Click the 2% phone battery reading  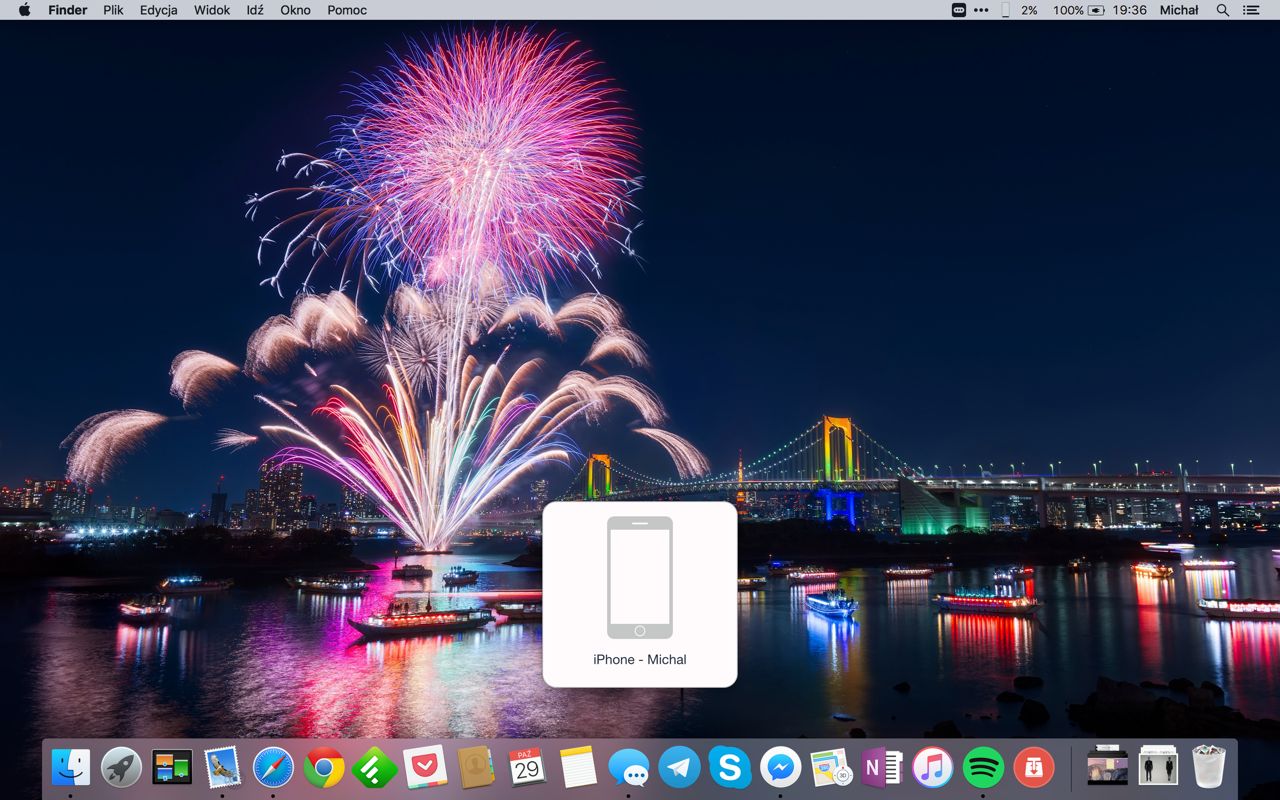[x=1029, y=10]
